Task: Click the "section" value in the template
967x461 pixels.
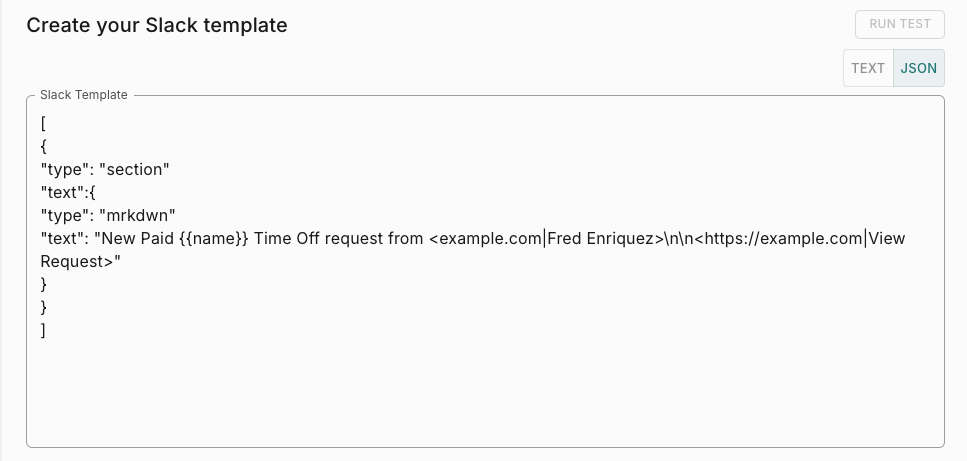Action: tap(134, 170)
